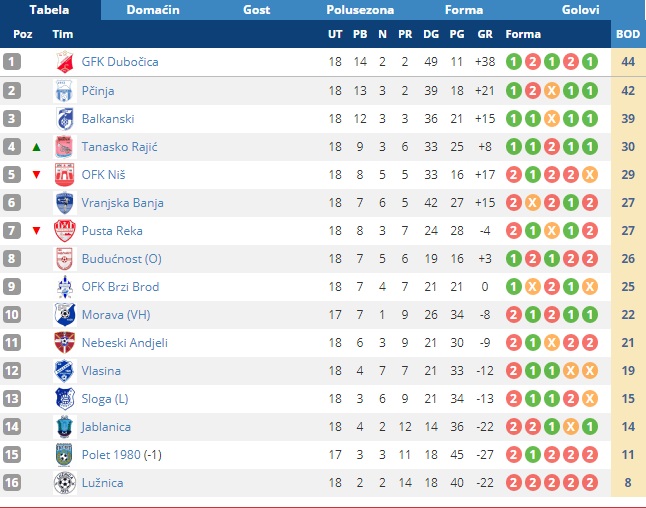Switch to the Domaćin tab
Viewport: 646px width, 508px height.
click(x=152, y=10)
